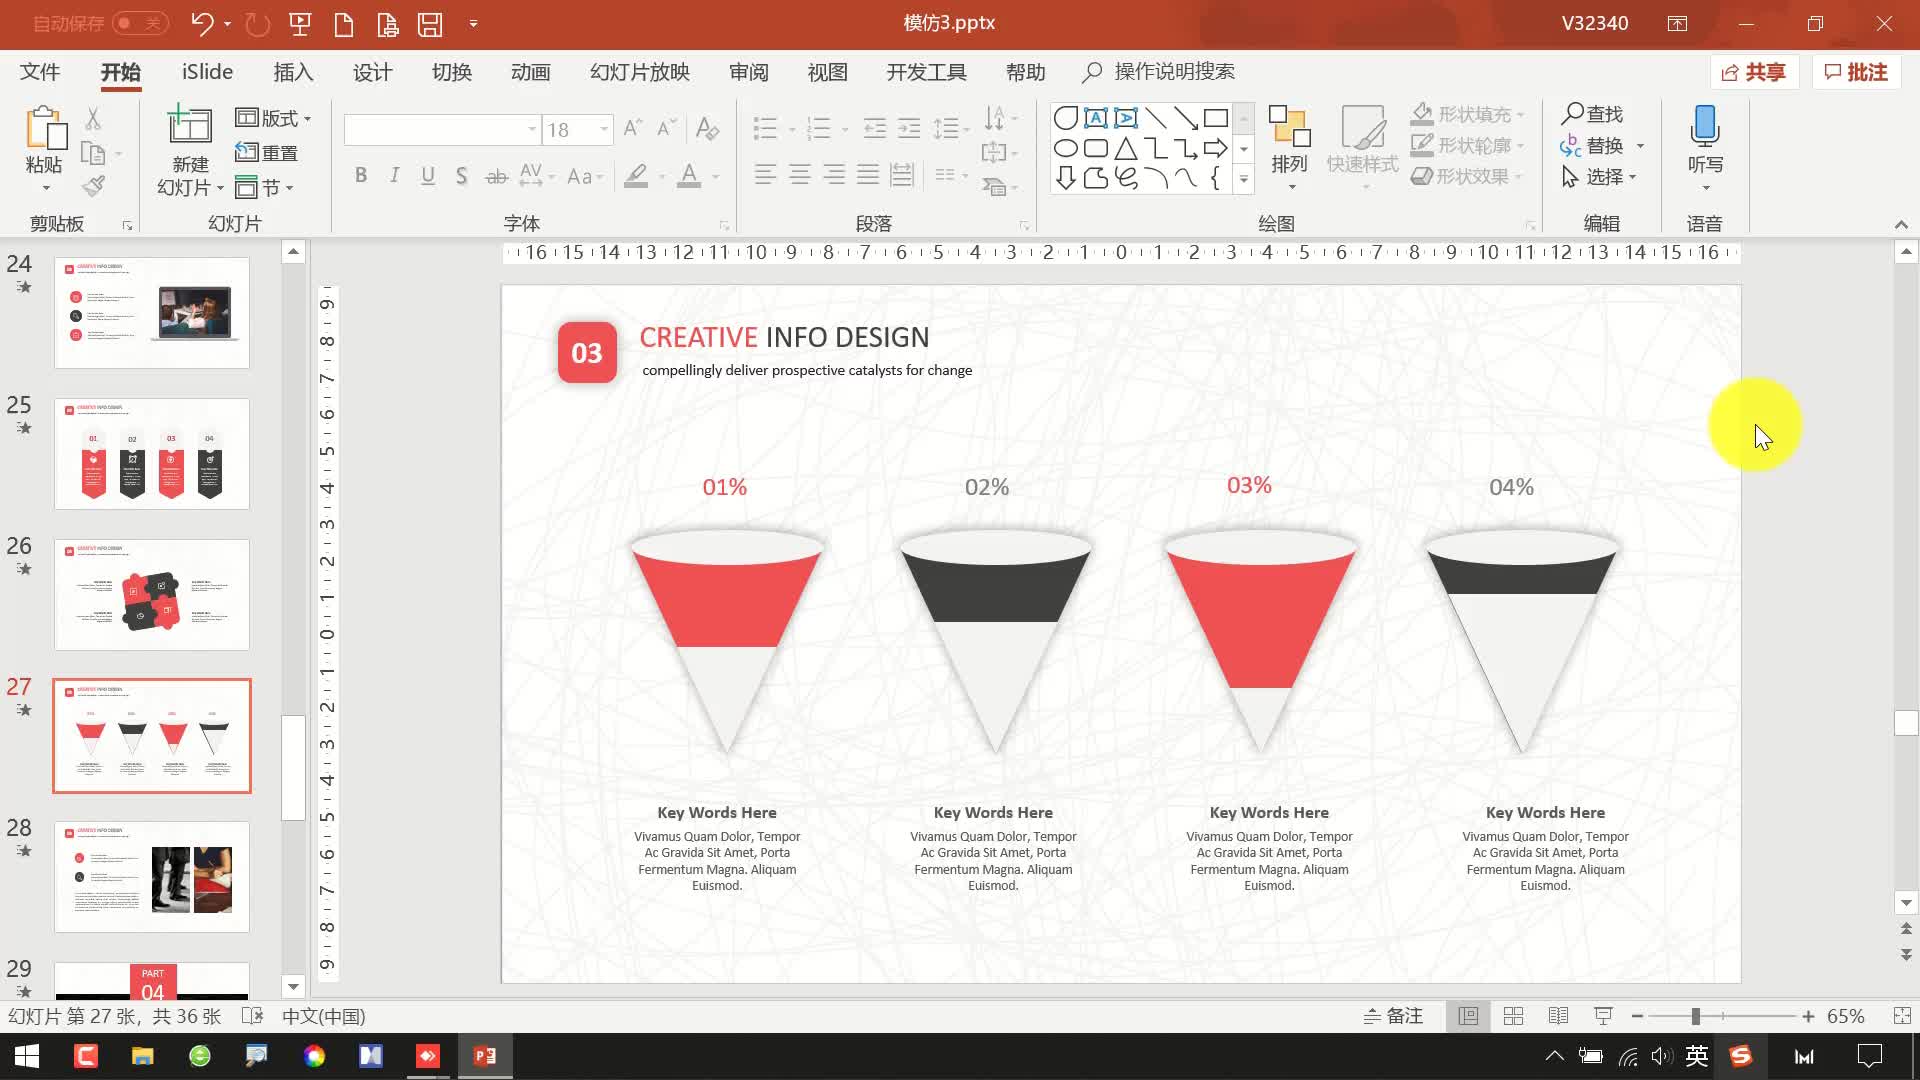1920x1080 pixels.
Task: Customize Quick Access Toolbar dropdown
Action: 473,24
